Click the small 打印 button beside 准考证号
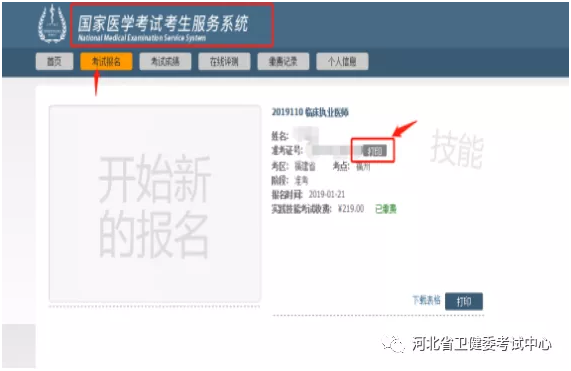 point(375,150)
